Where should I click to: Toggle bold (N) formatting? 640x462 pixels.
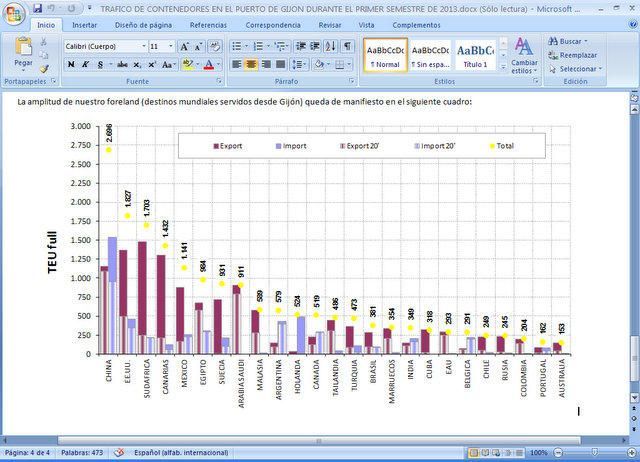tap(71, 64)
